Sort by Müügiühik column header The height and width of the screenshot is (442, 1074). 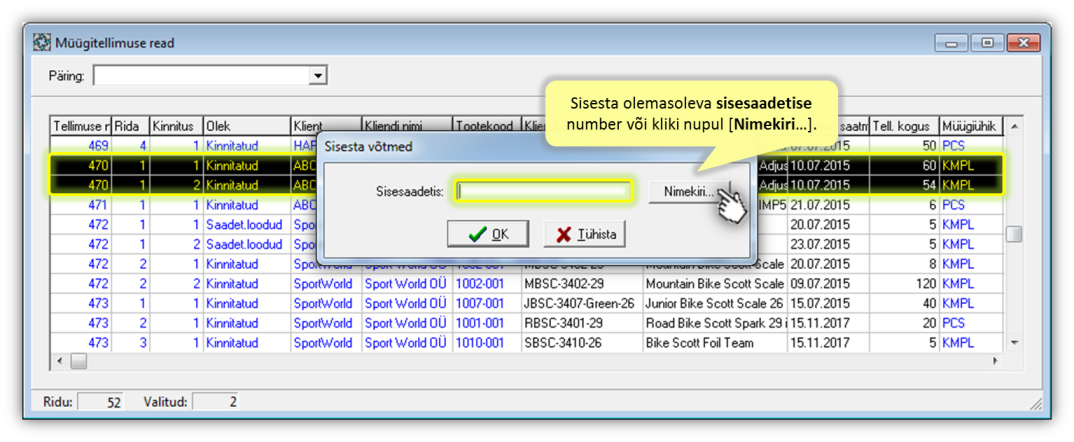click(x=968, y=127)
